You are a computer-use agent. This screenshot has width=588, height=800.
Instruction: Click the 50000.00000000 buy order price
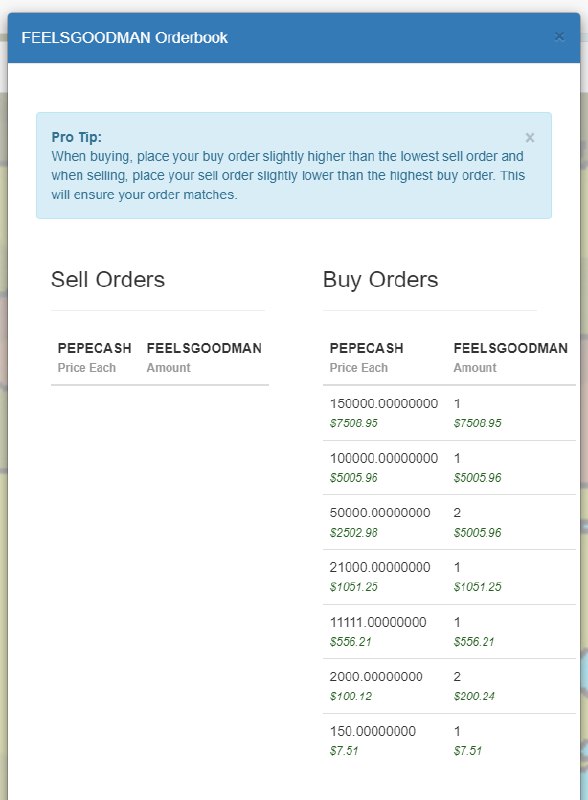click(380, 513)
